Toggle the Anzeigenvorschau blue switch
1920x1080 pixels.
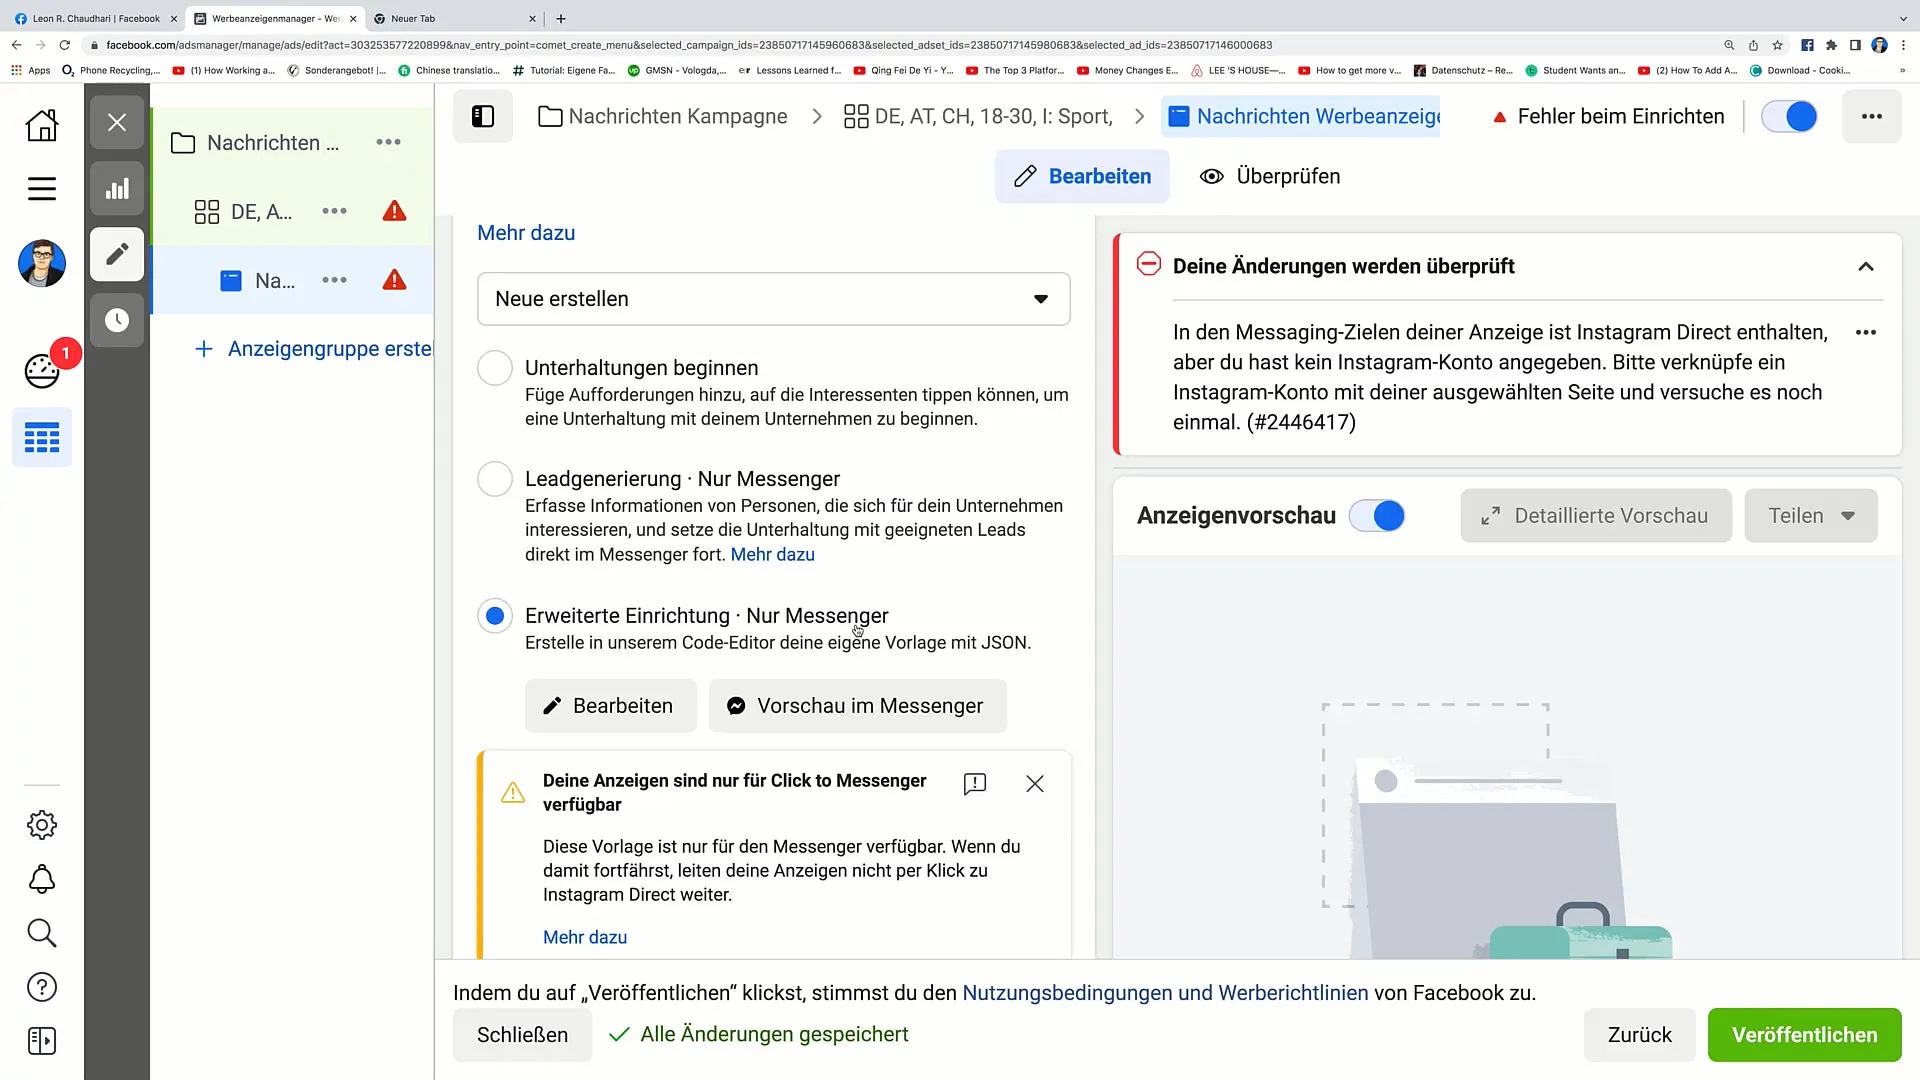1385,516
